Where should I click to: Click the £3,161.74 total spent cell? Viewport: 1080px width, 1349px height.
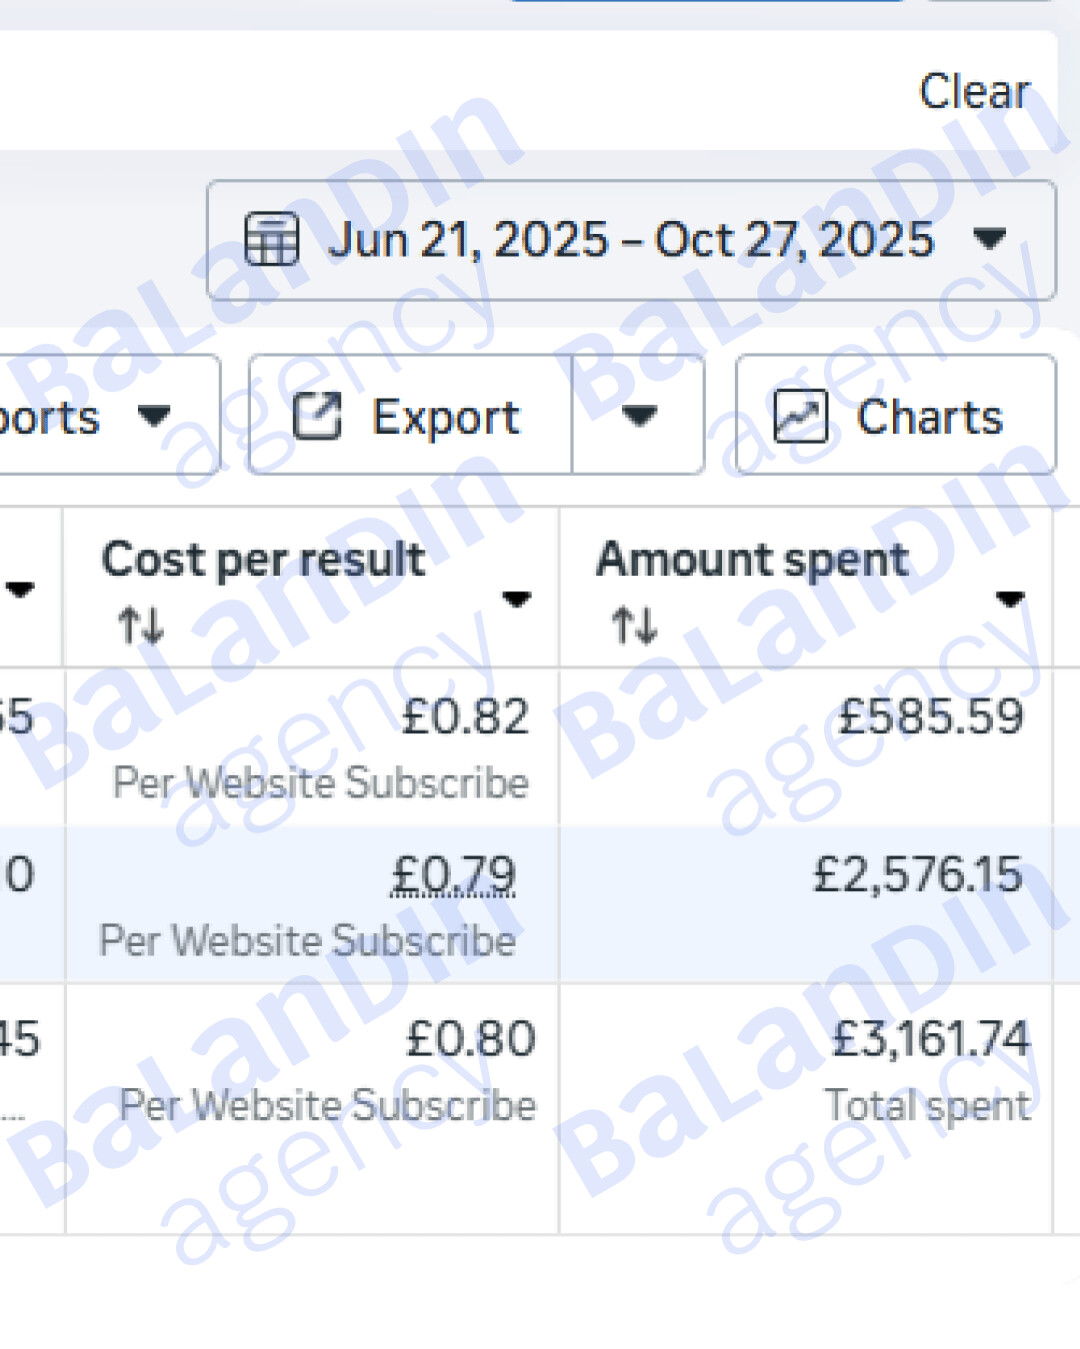pyautogui.click(x=806, y=1109)
